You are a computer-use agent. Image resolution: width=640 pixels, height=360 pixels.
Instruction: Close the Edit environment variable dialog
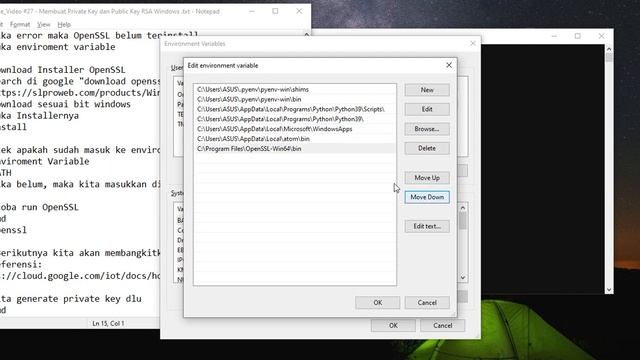[449, 65]
